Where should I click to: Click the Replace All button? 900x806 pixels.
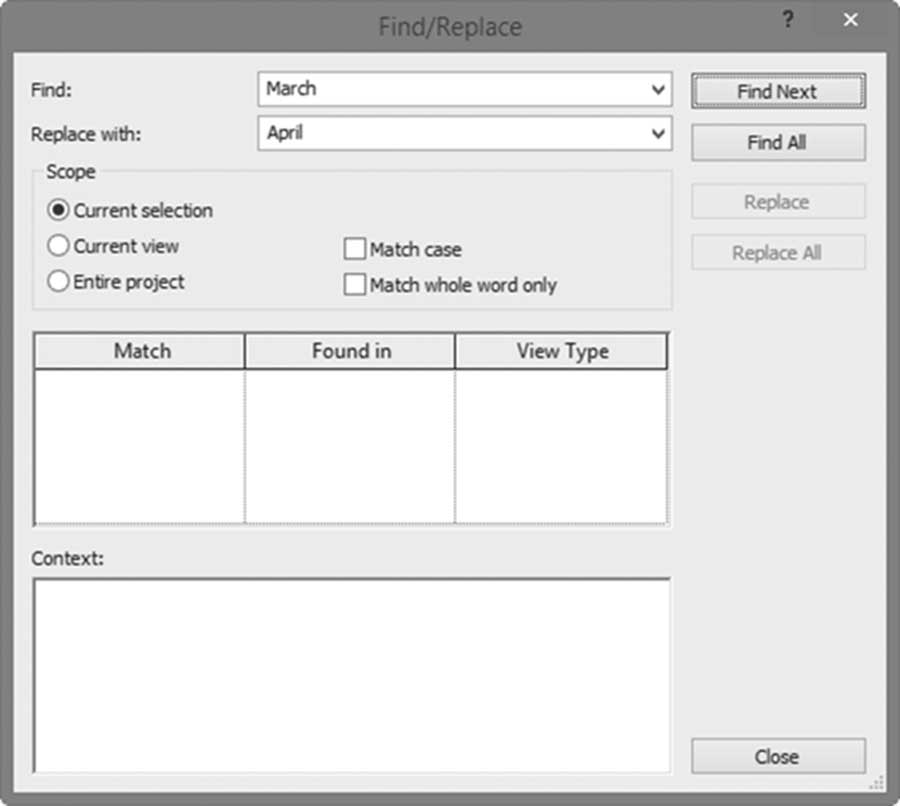pyautogui.click(x=778, y=253)
